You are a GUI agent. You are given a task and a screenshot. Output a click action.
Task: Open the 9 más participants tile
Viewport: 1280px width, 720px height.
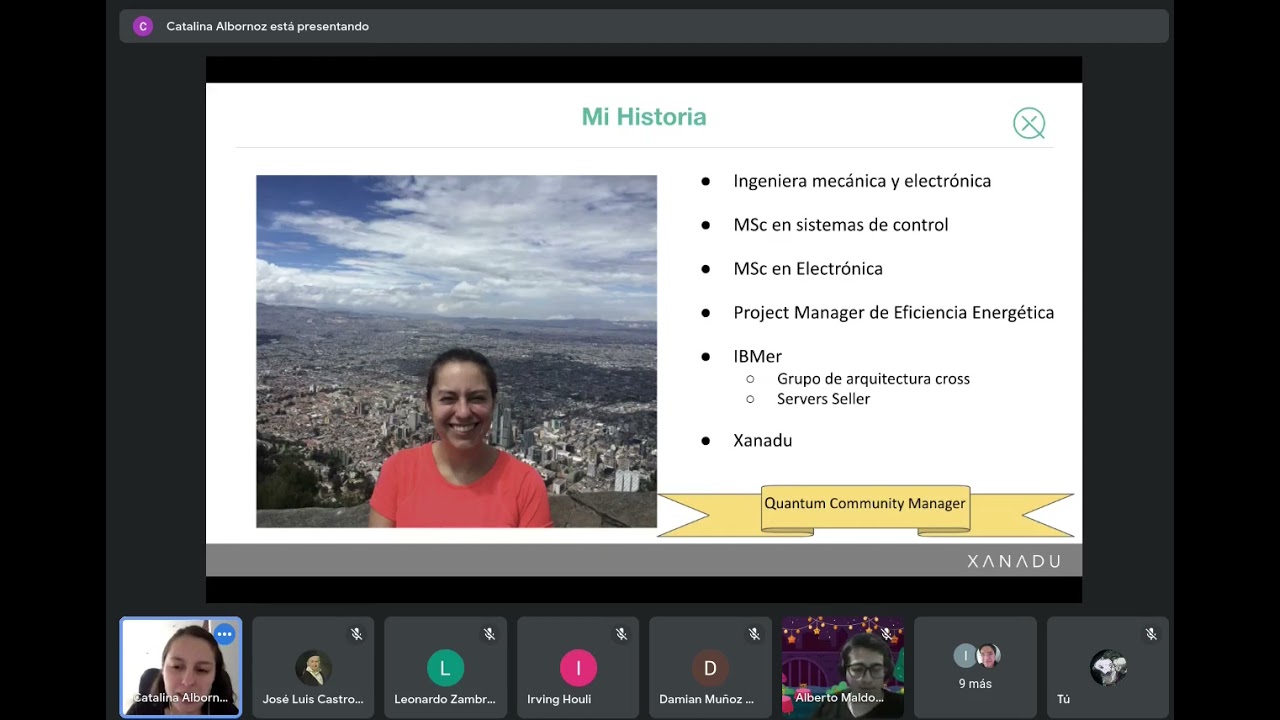[x=975, y=667]
